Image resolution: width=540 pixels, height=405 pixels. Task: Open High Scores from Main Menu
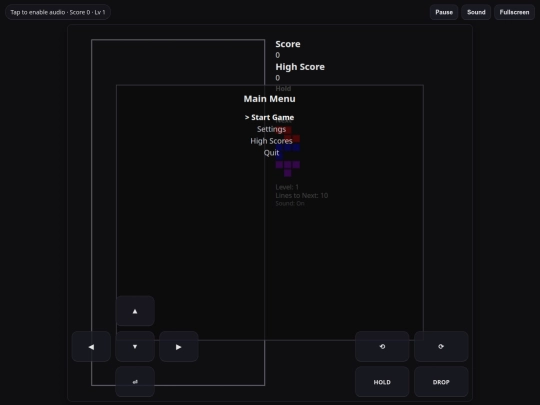tap(271, 141)
